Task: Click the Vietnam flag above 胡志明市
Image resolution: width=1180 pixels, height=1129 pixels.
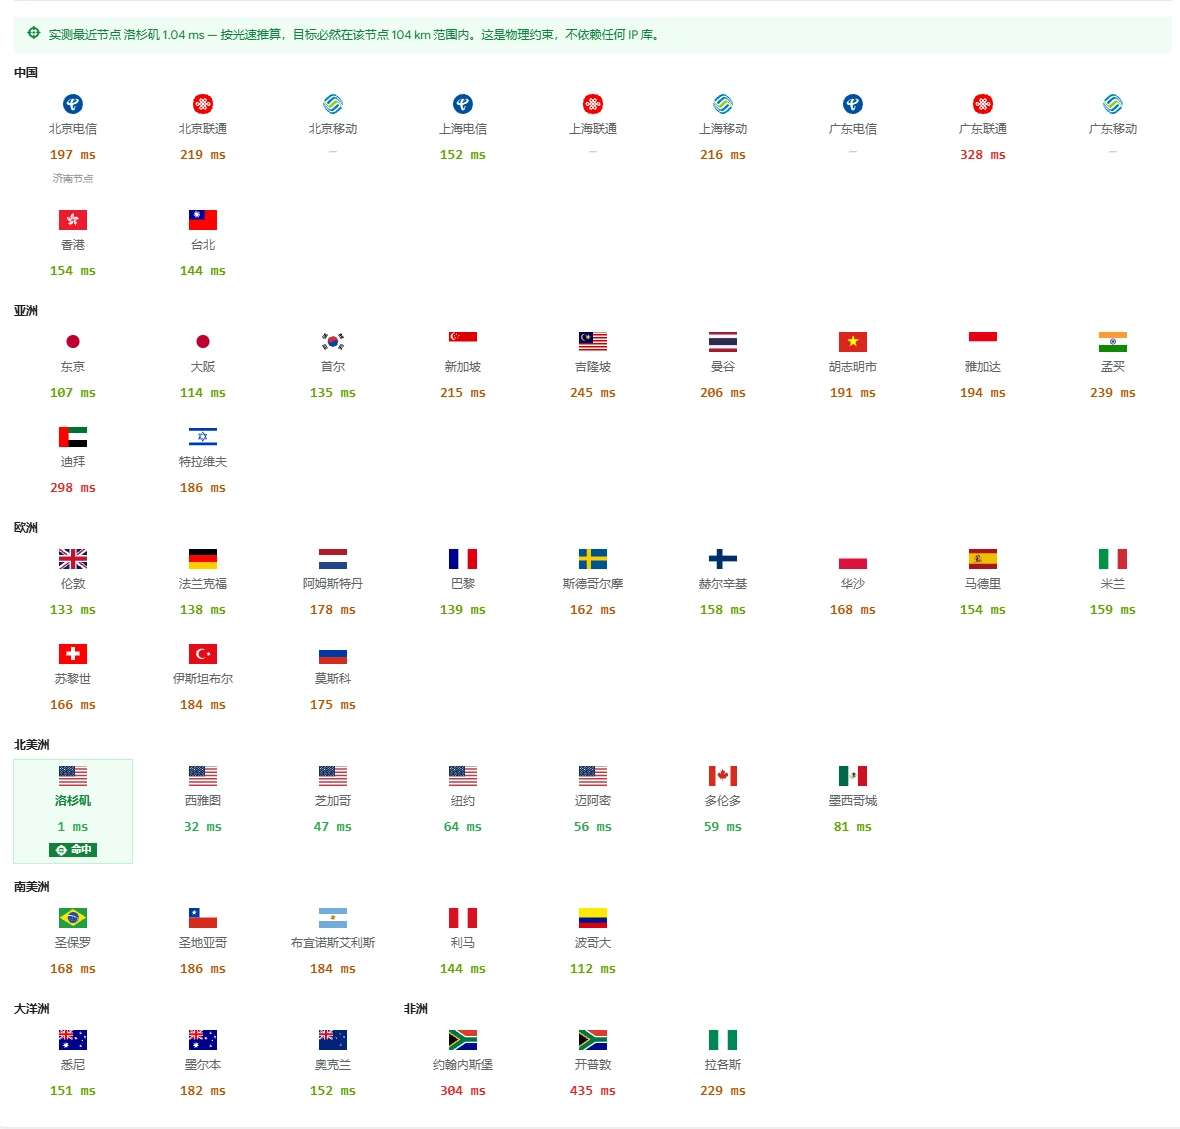Action: [x=853, y=342]
